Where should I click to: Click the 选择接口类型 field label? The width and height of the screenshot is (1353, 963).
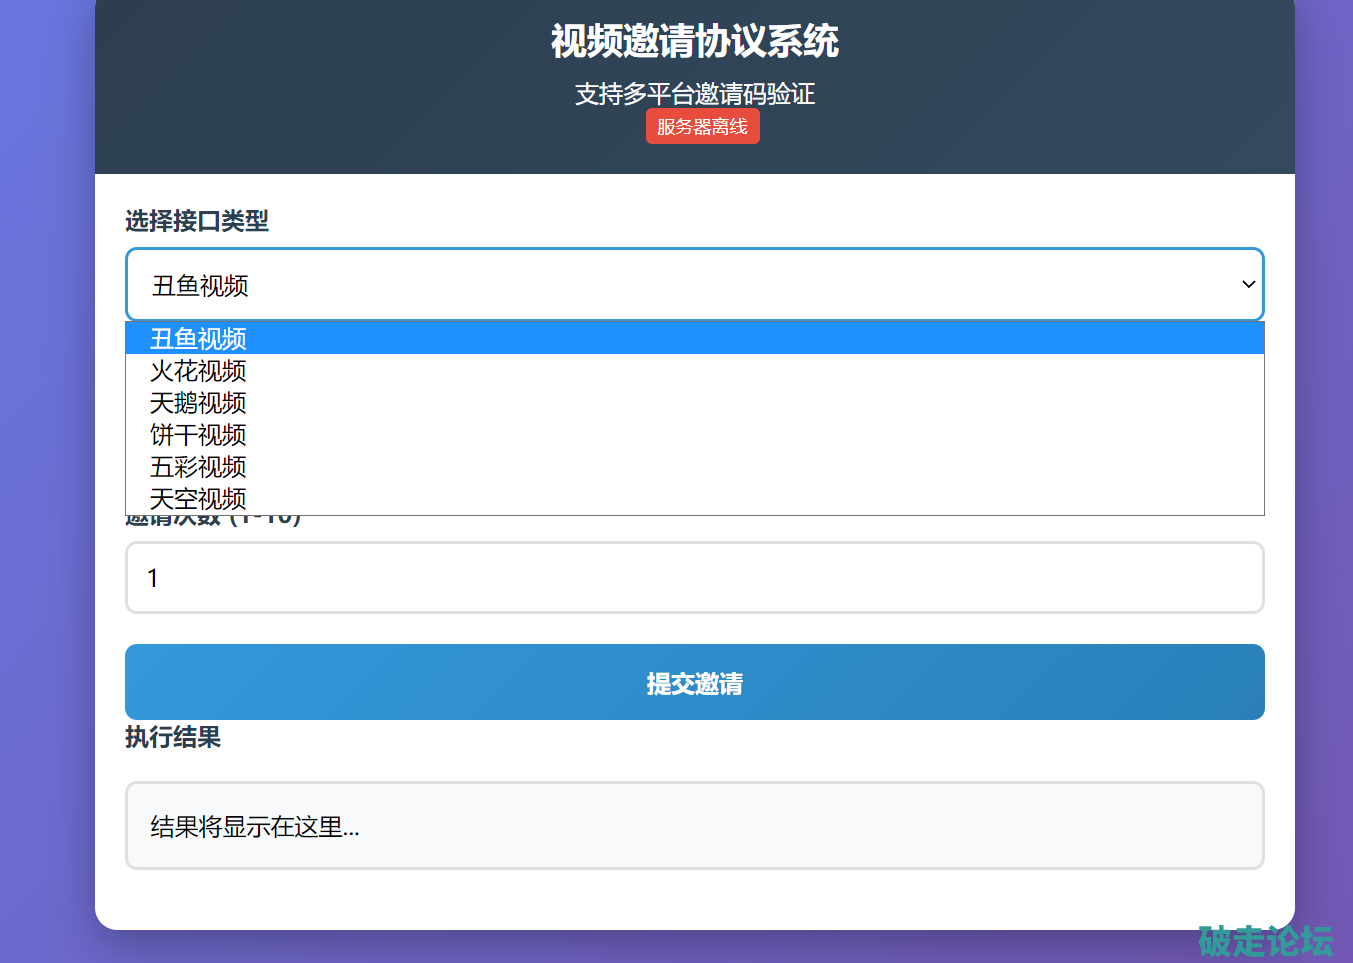197,221
